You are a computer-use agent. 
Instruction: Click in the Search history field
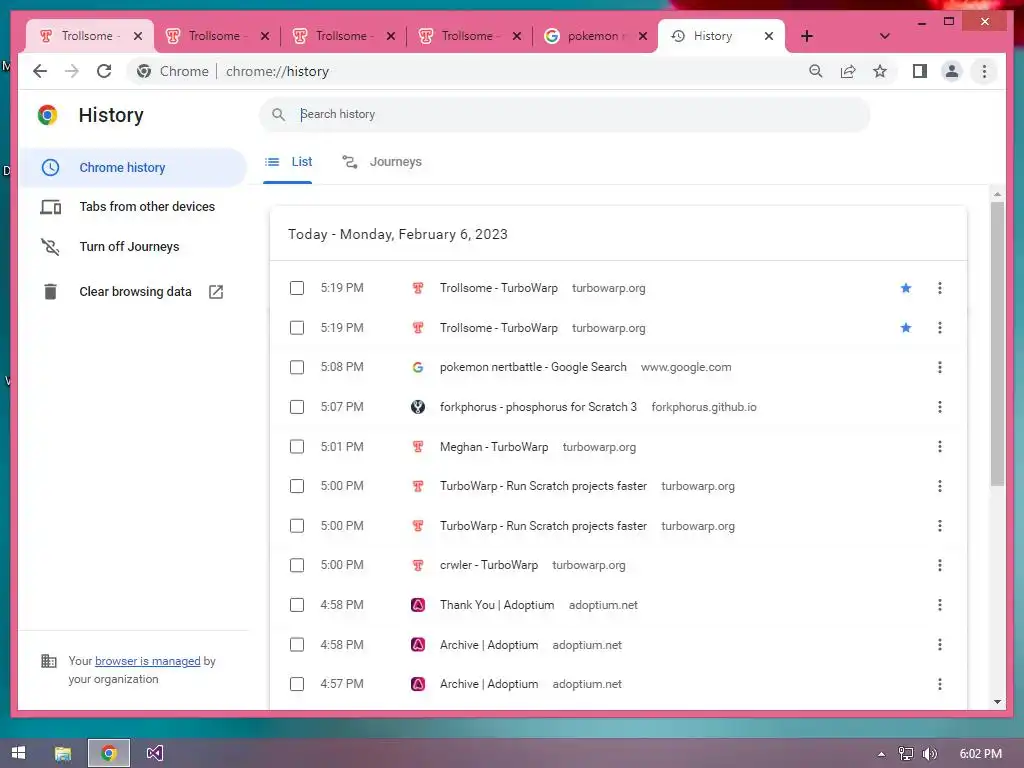coord(565,114)
